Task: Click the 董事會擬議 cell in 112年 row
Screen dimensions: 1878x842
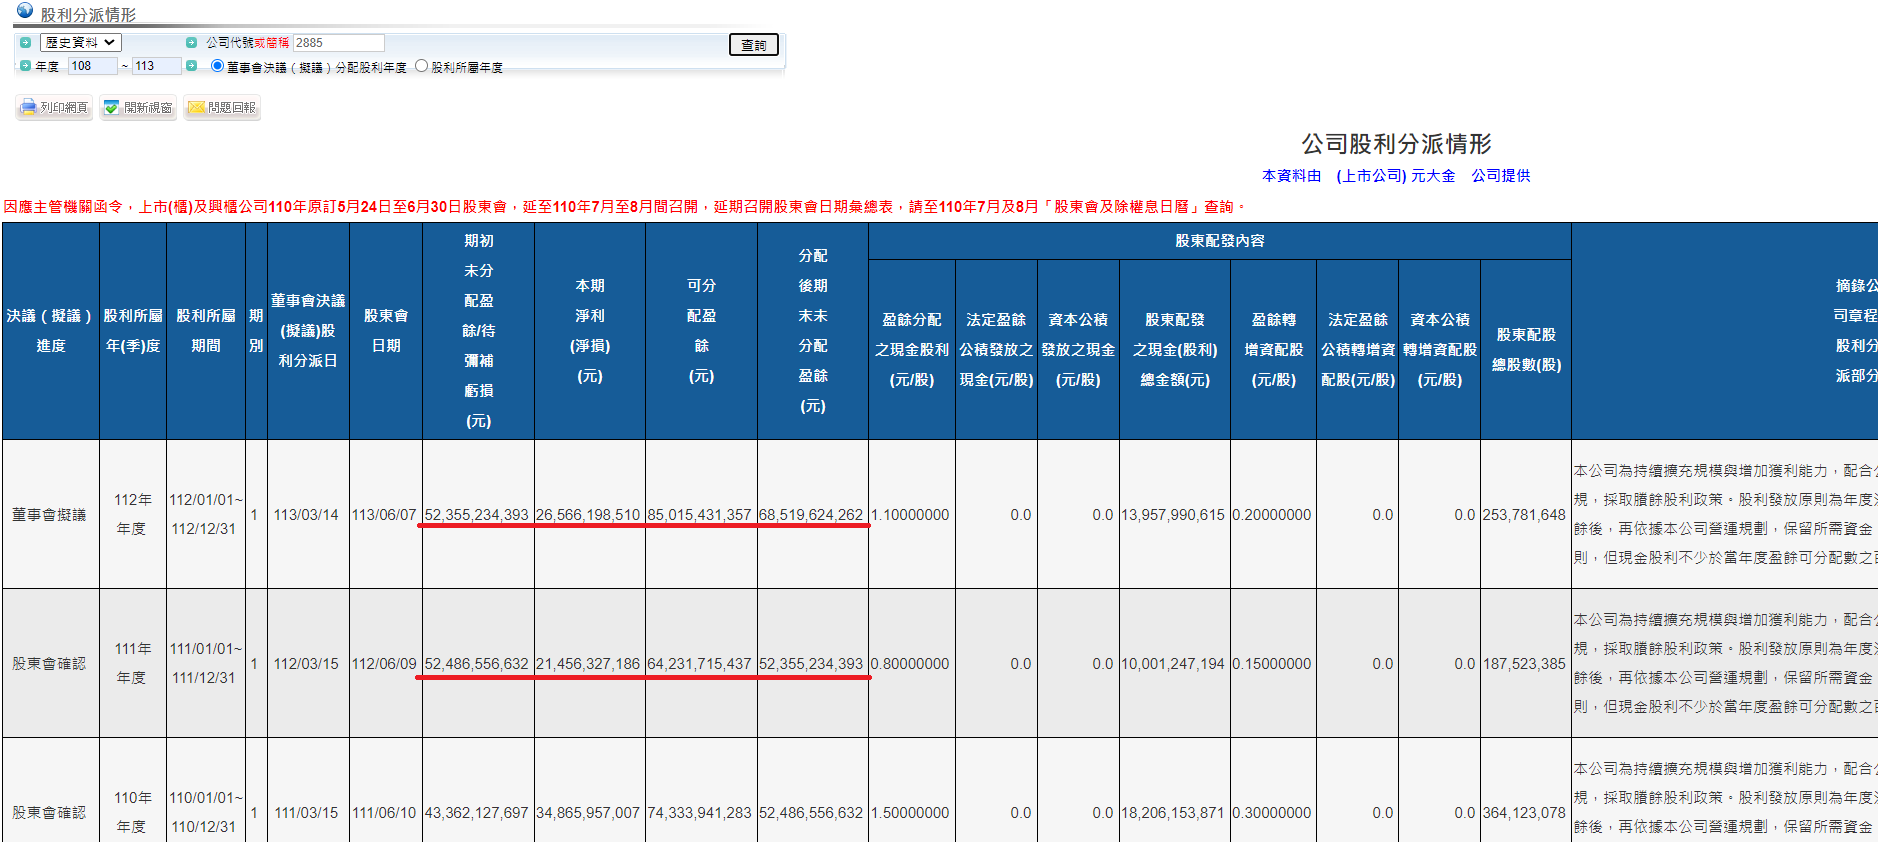Action: click(49, 515)
